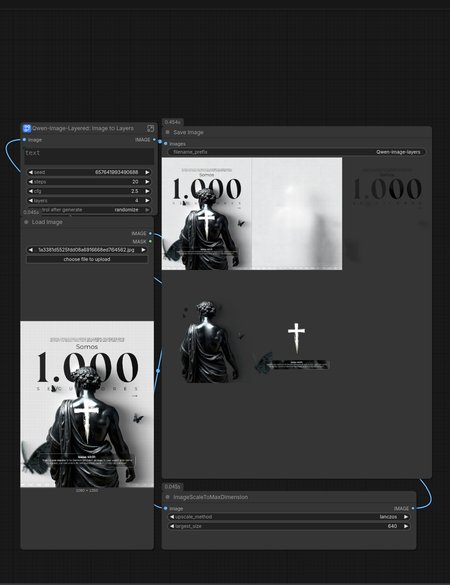Click the IMAGE output port on Qwen-Image-Layered node
The width and height of the screenshot is (450, 585).
coord(154,140)
